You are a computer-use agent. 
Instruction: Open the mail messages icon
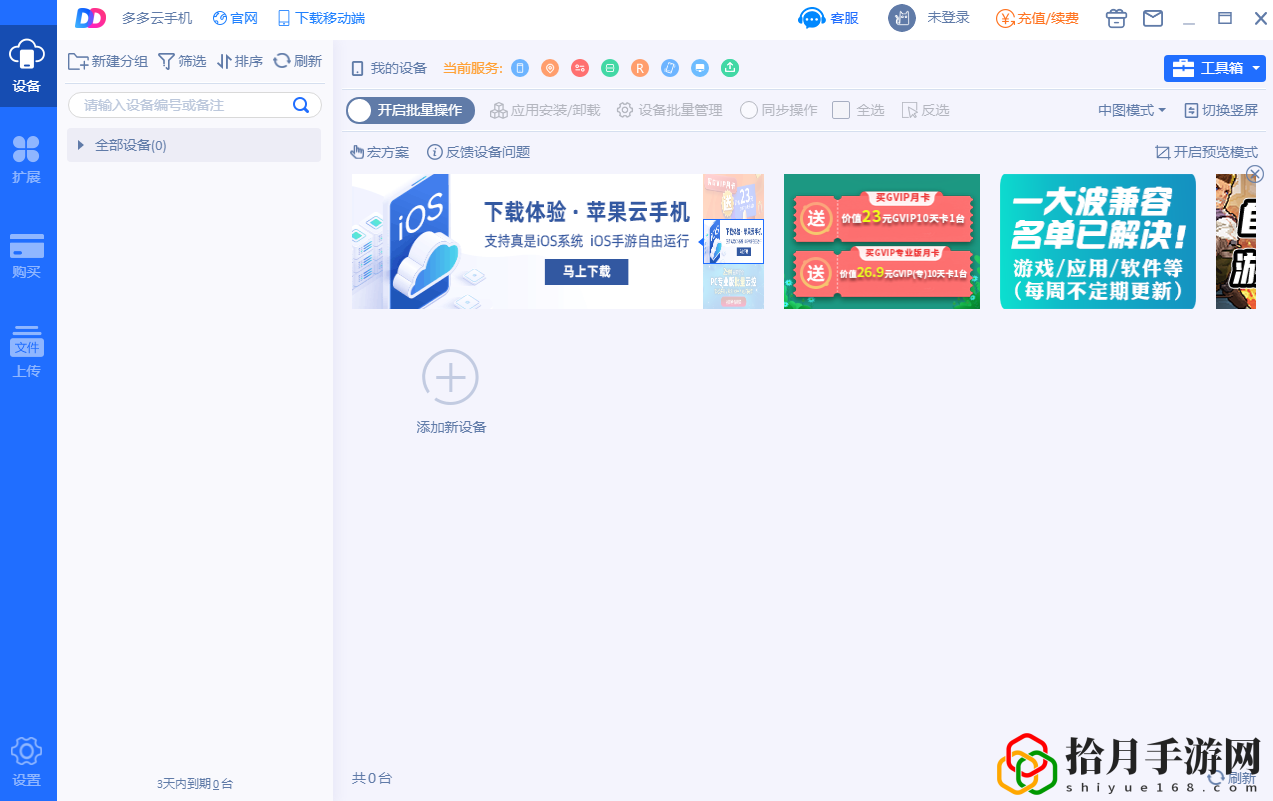(1153, 18)
